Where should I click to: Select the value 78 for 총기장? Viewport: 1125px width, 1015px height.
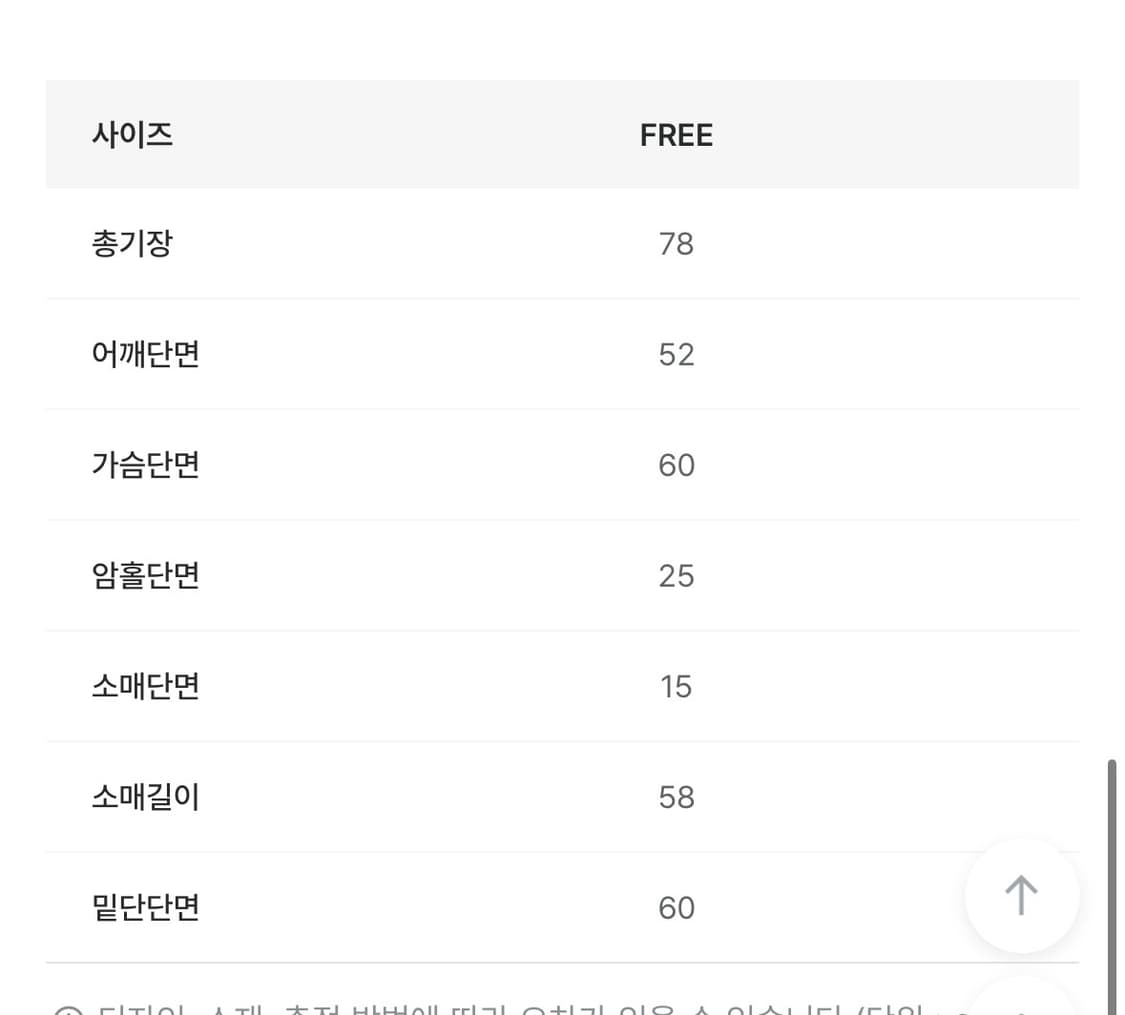point(676,243)
